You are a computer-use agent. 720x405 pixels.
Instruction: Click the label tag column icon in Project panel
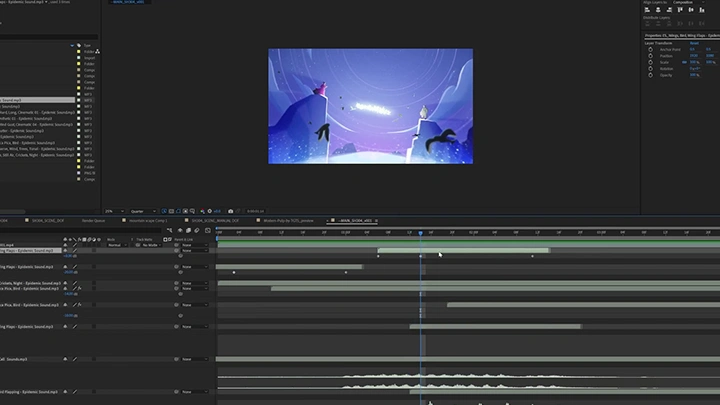[79, 45]
